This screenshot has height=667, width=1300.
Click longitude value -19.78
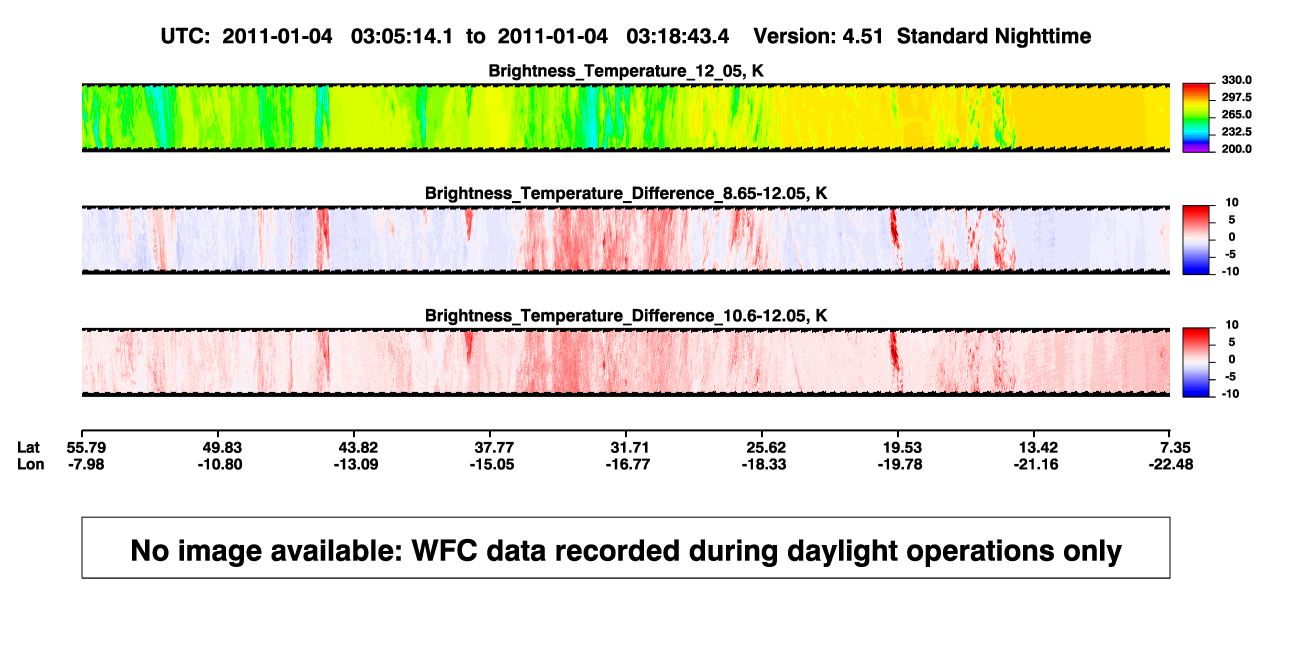click(898, 464)
